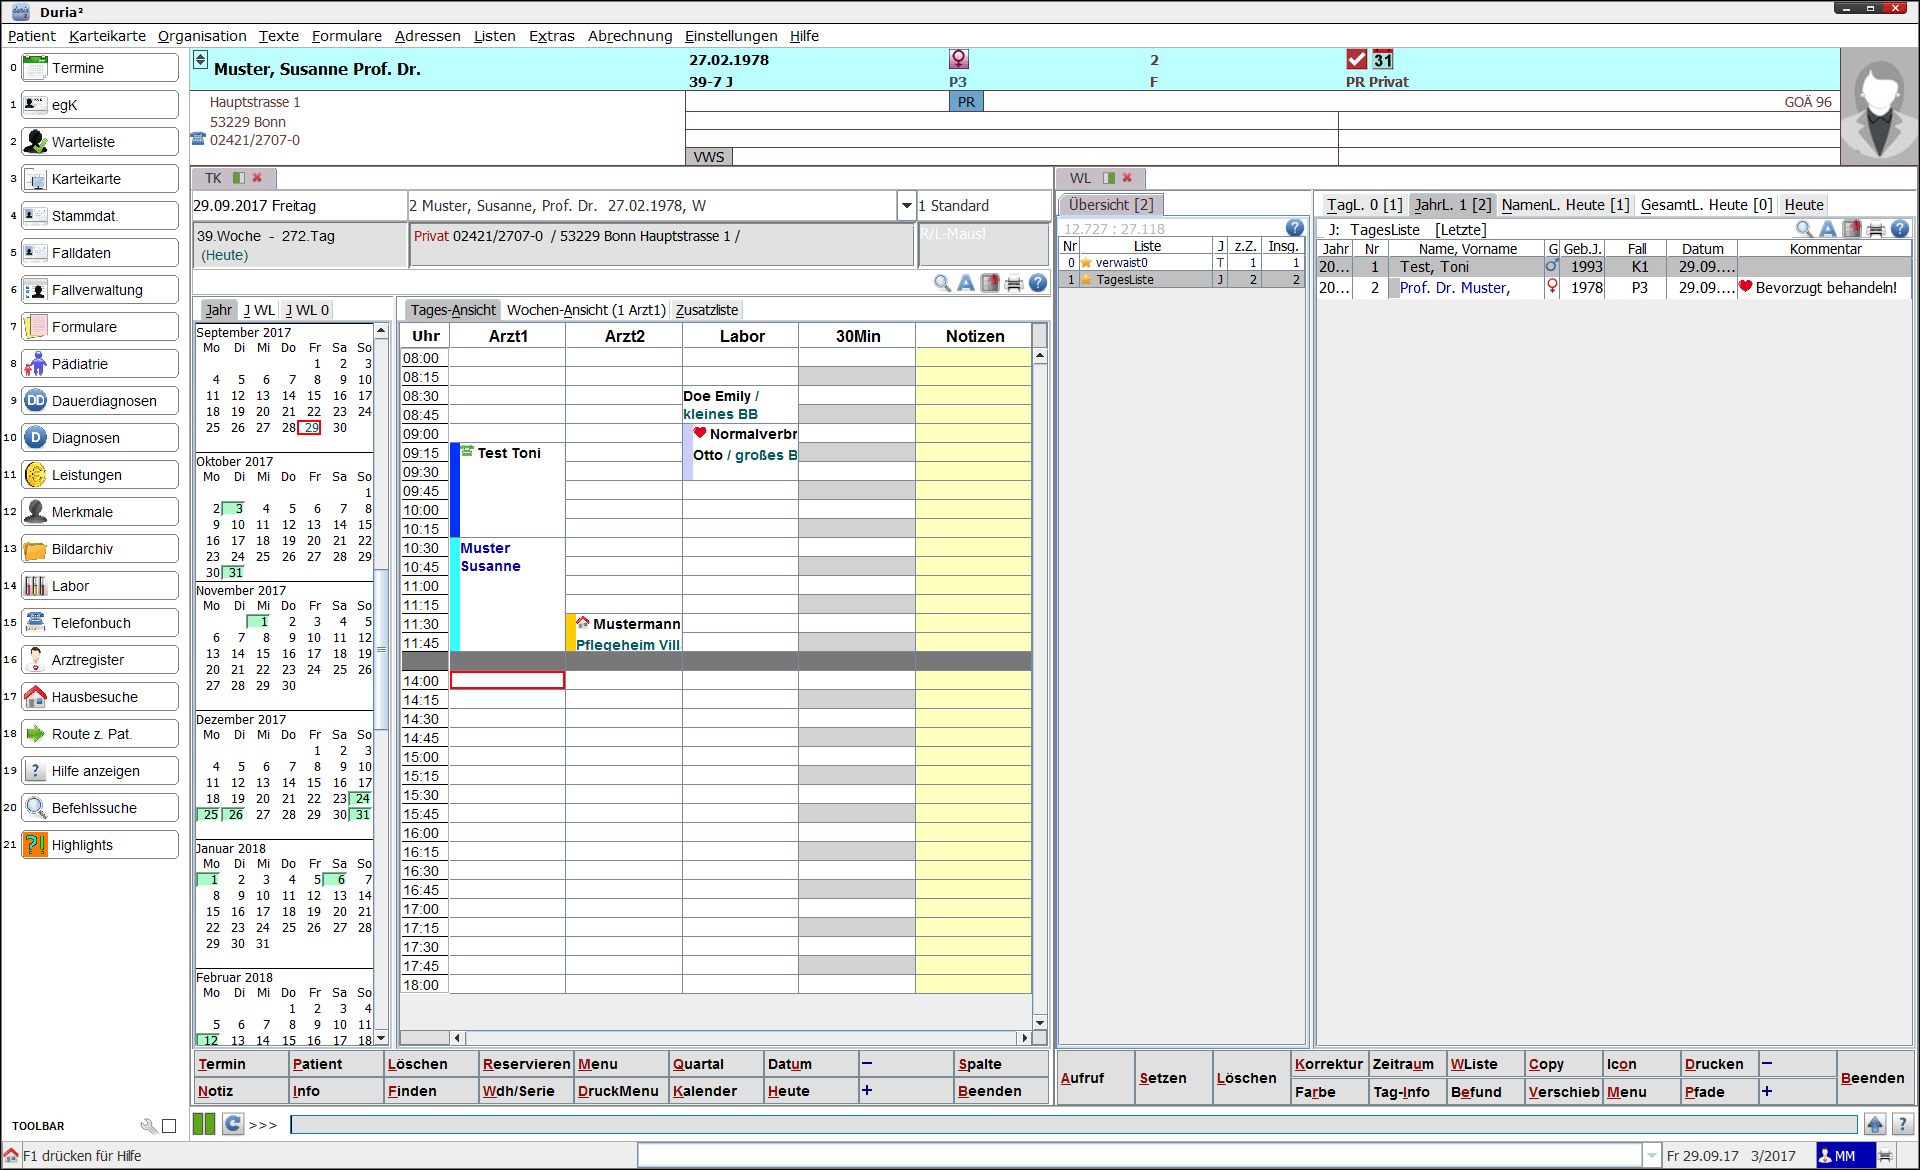The image size is (1920, 1170).
Task: Open Merkmale sidebar entry
Action: (x=99, y=512)
